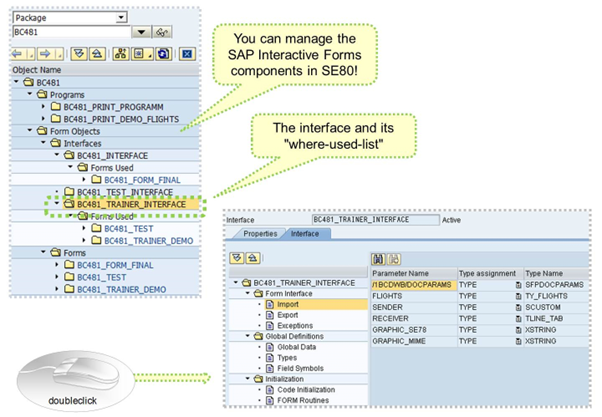Collapse the Global Definitions node

(x=237, y=337)
